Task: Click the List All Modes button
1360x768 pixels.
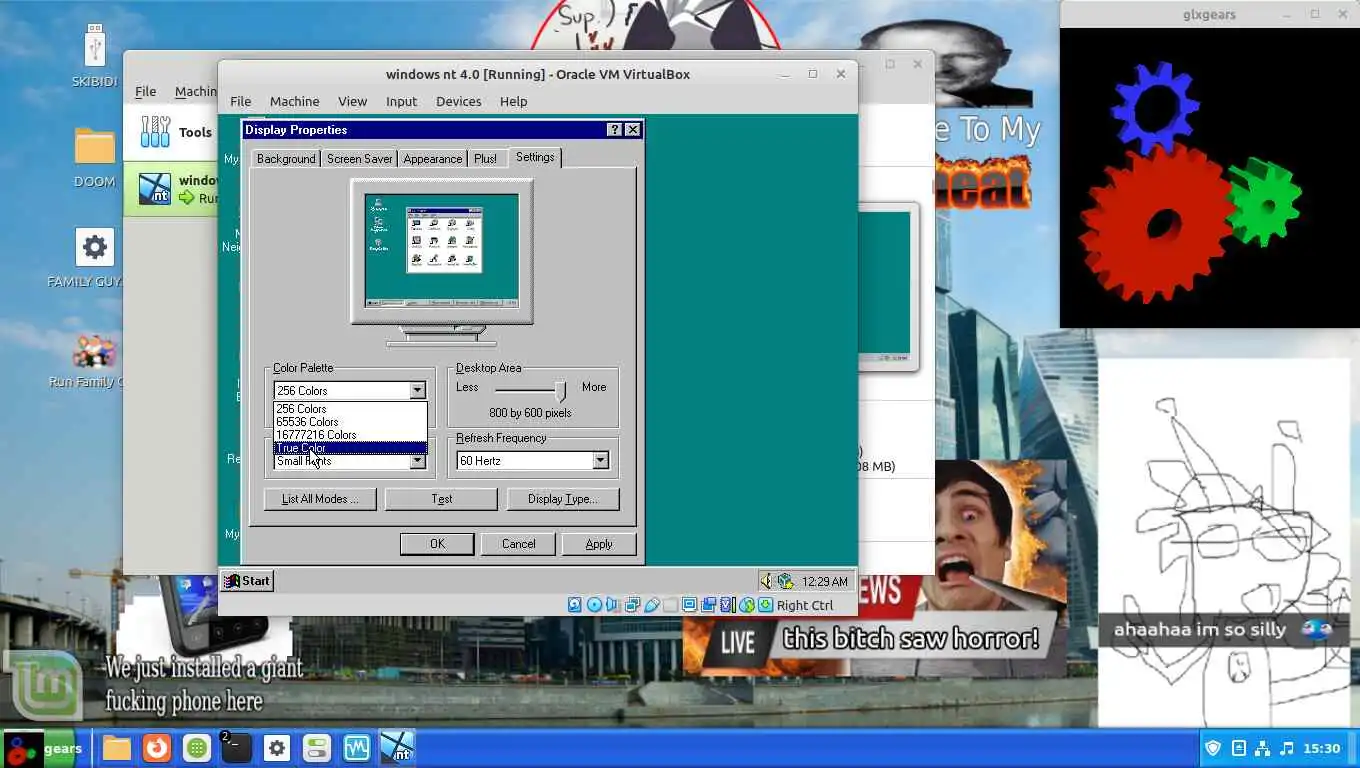Action: (x=320, y=499)
